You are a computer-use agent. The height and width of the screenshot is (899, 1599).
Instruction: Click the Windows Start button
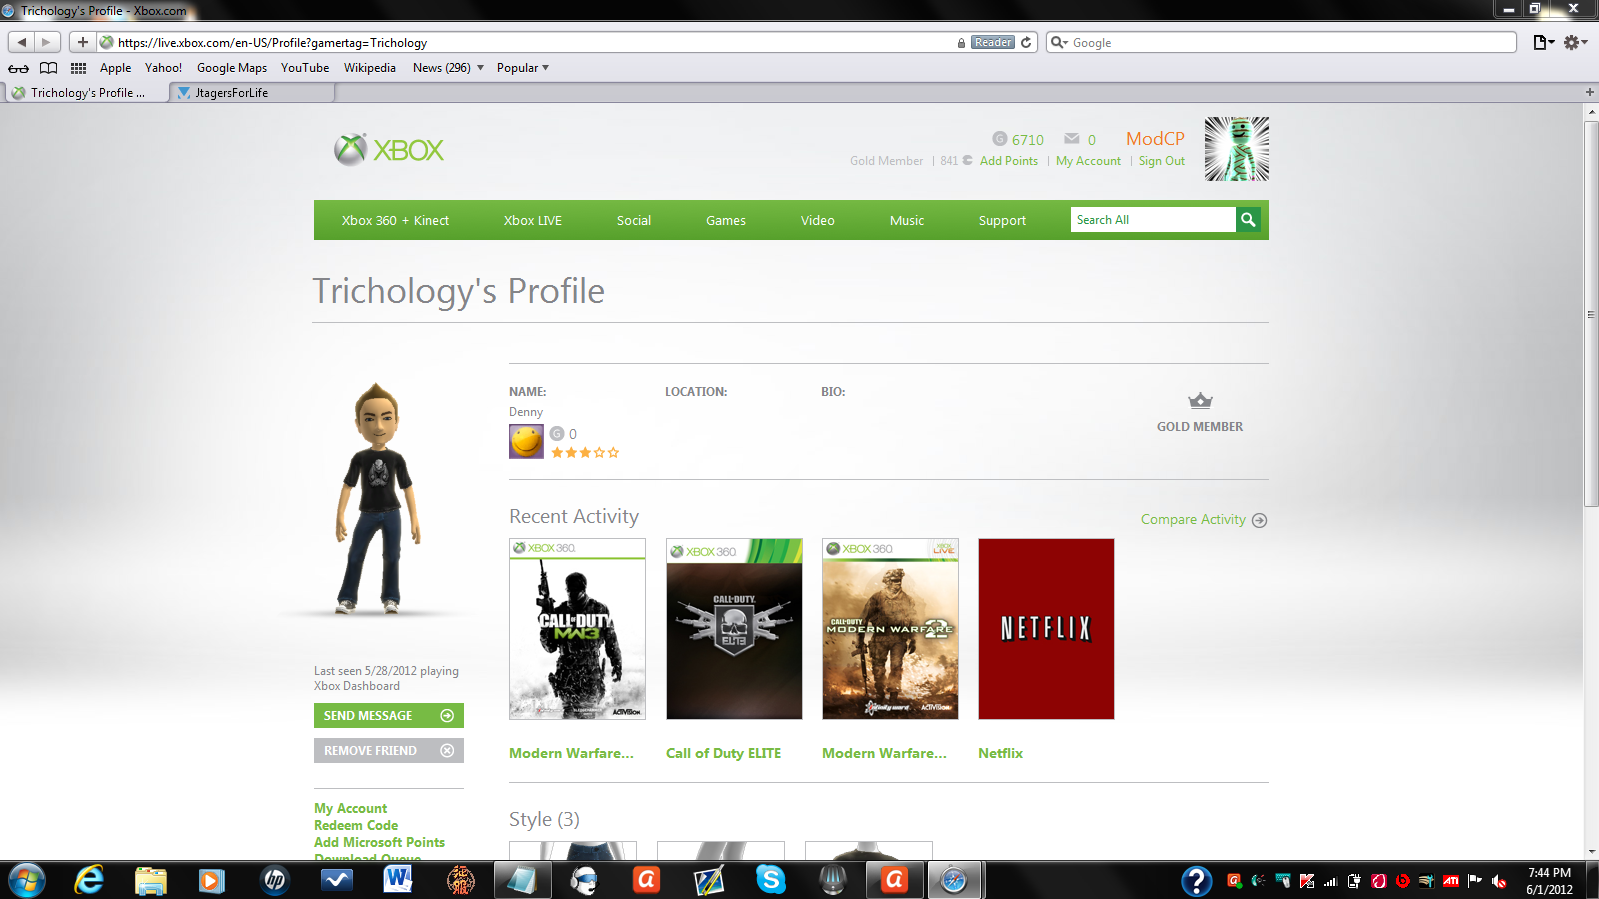[27, 880]
